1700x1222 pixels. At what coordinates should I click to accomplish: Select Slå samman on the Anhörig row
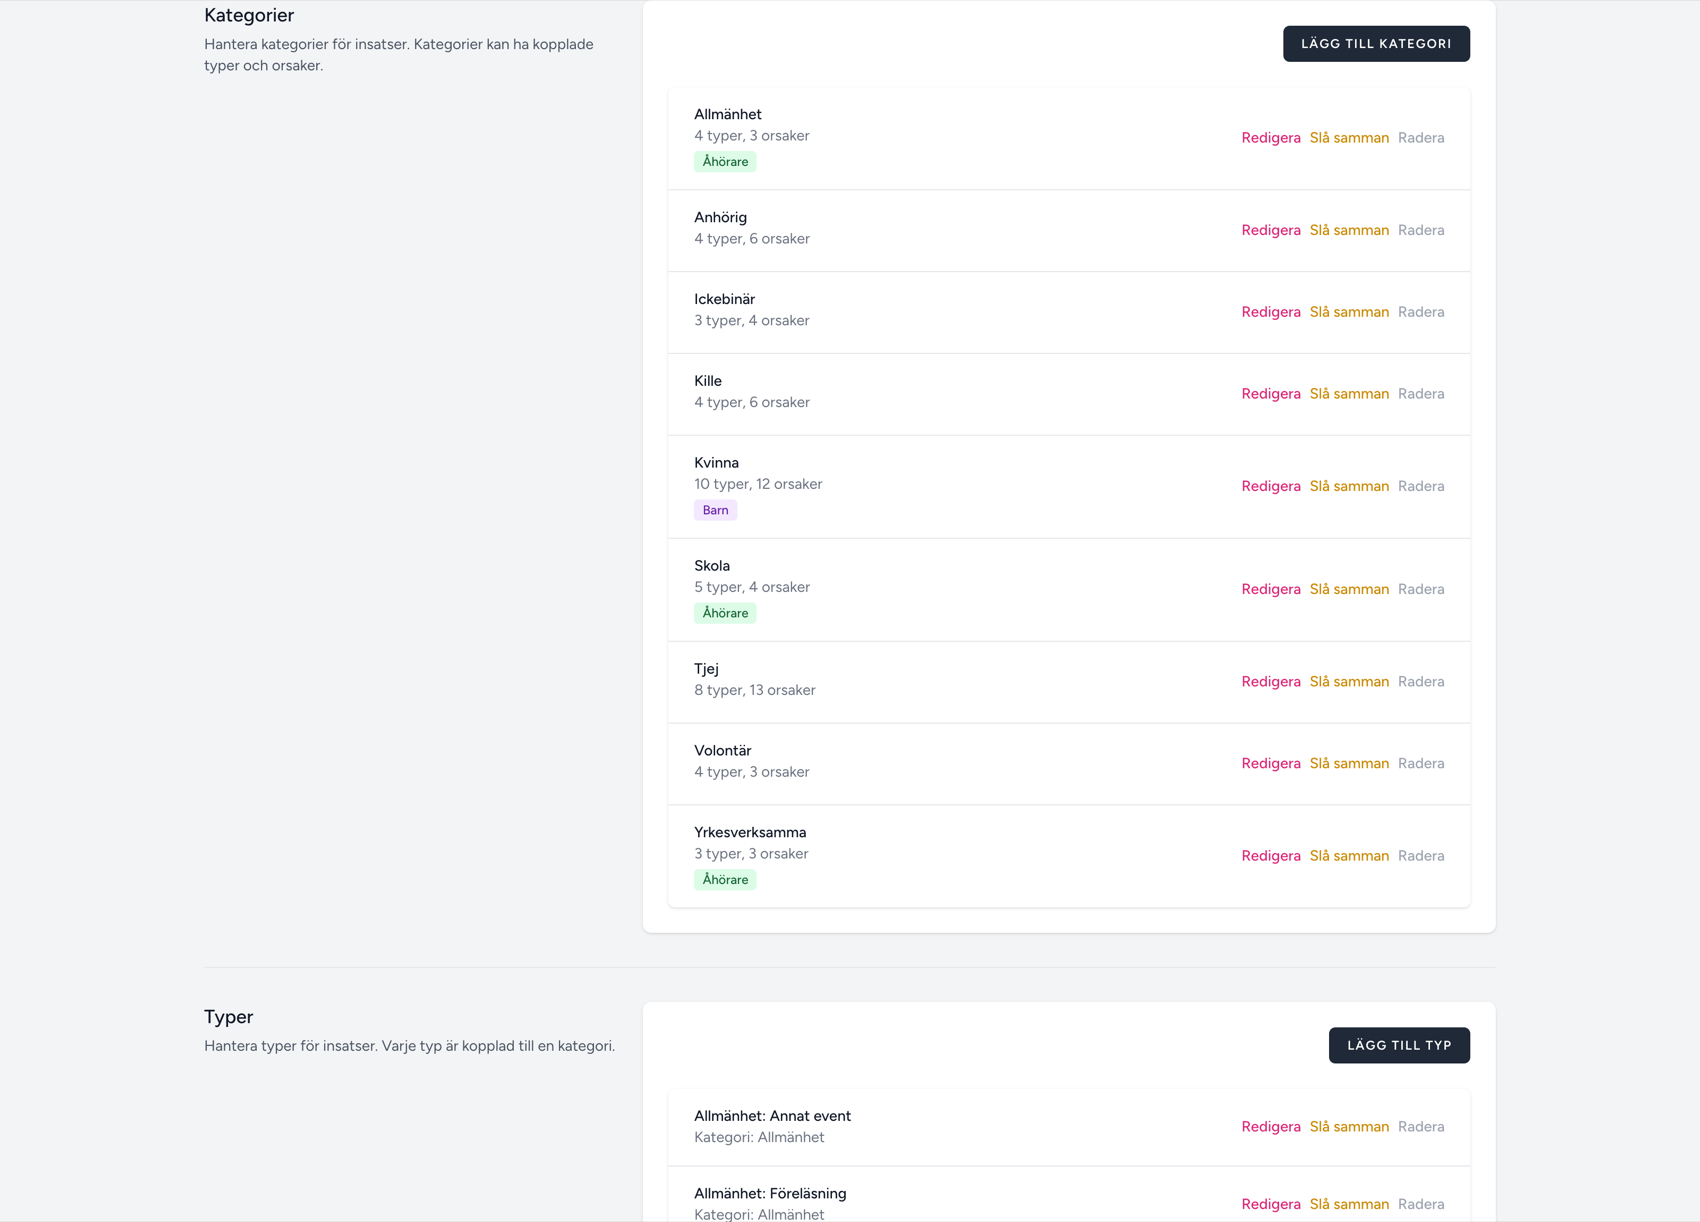coord(1349,230)
